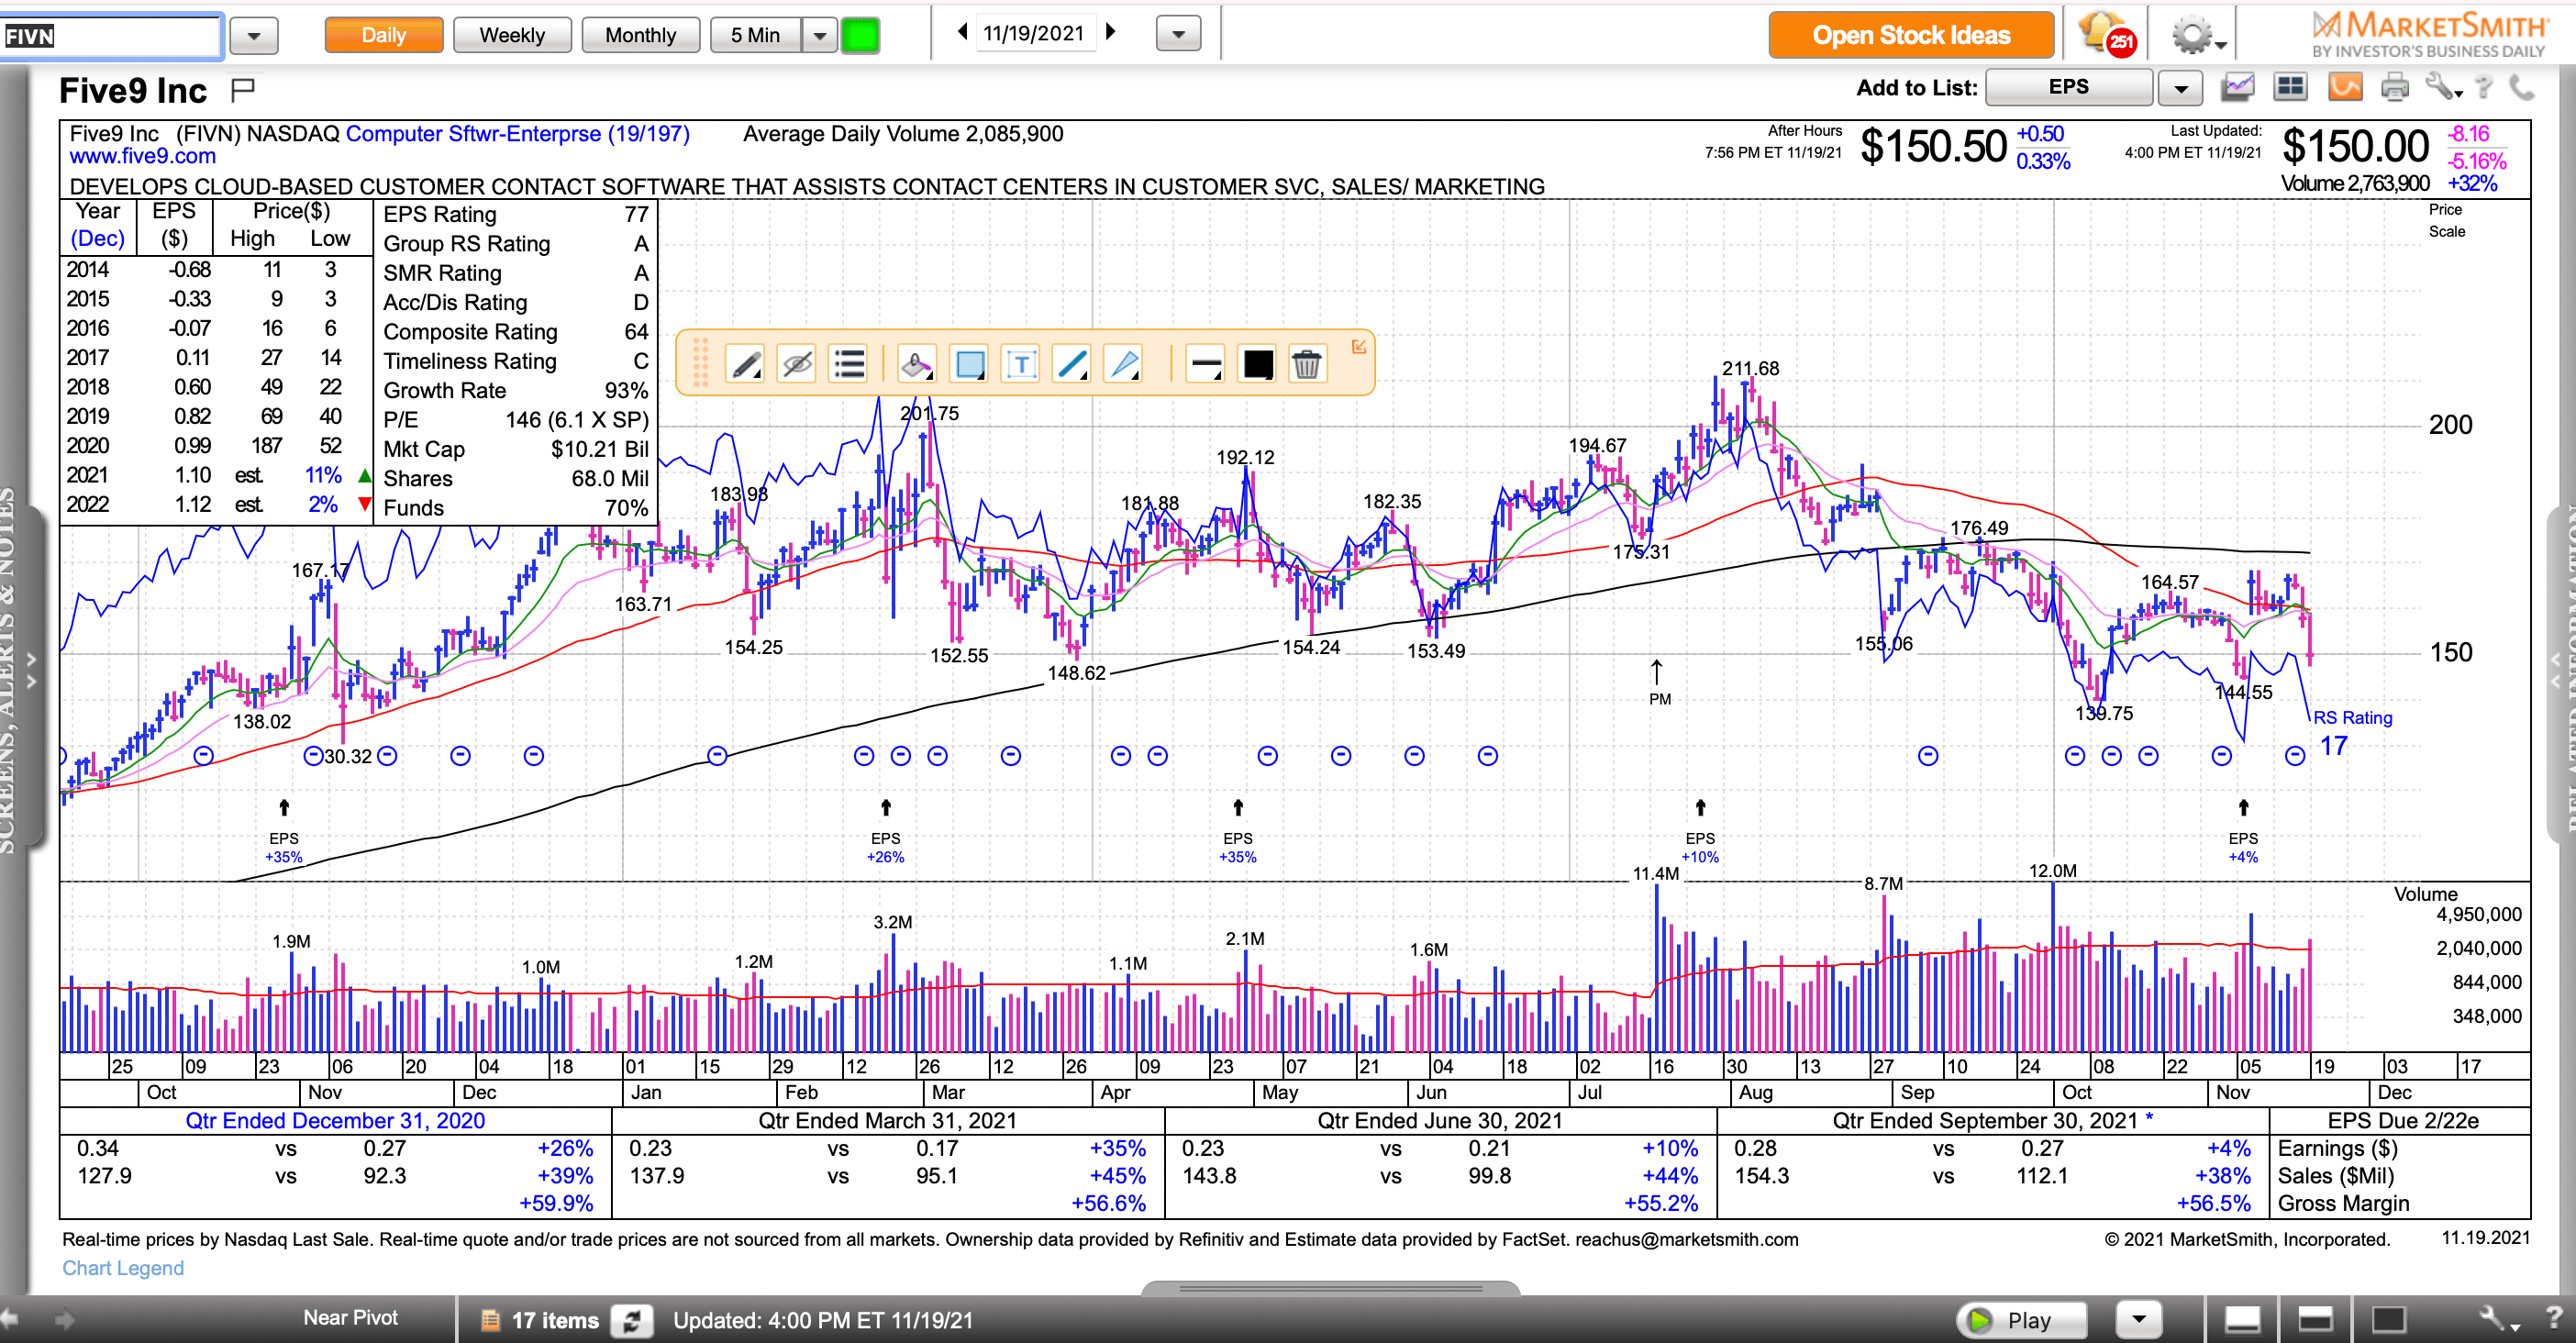2576x1343 pixels.
Task: Open the dropdown next to Play
Action: pos(2139,1319)
